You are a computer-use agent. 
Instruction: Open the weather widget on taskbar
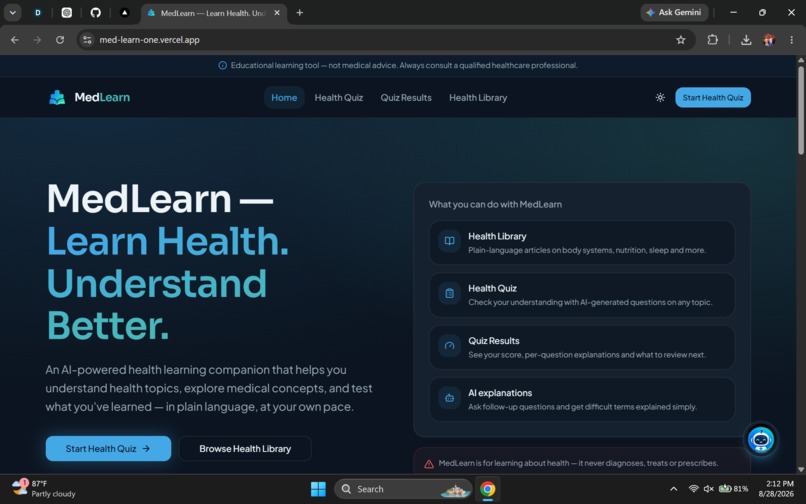(x=44, y=489)
